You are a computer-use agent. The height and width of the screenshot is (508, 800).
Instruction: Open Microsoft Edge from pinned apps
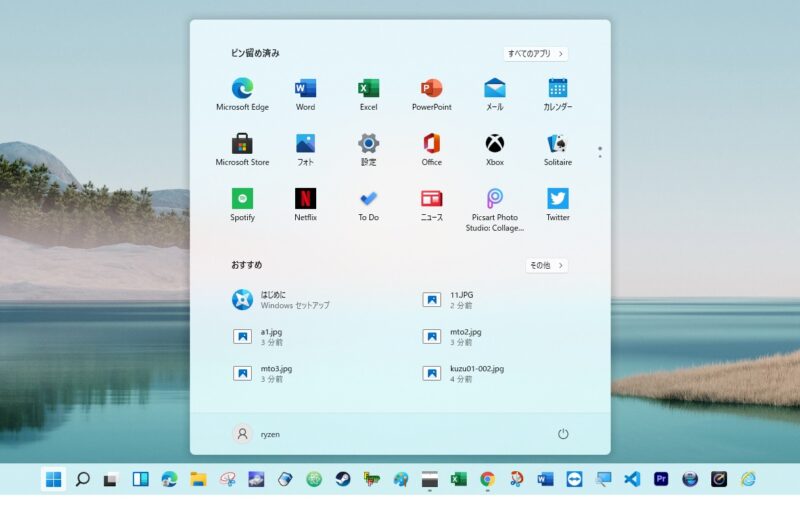pos(242,94)
